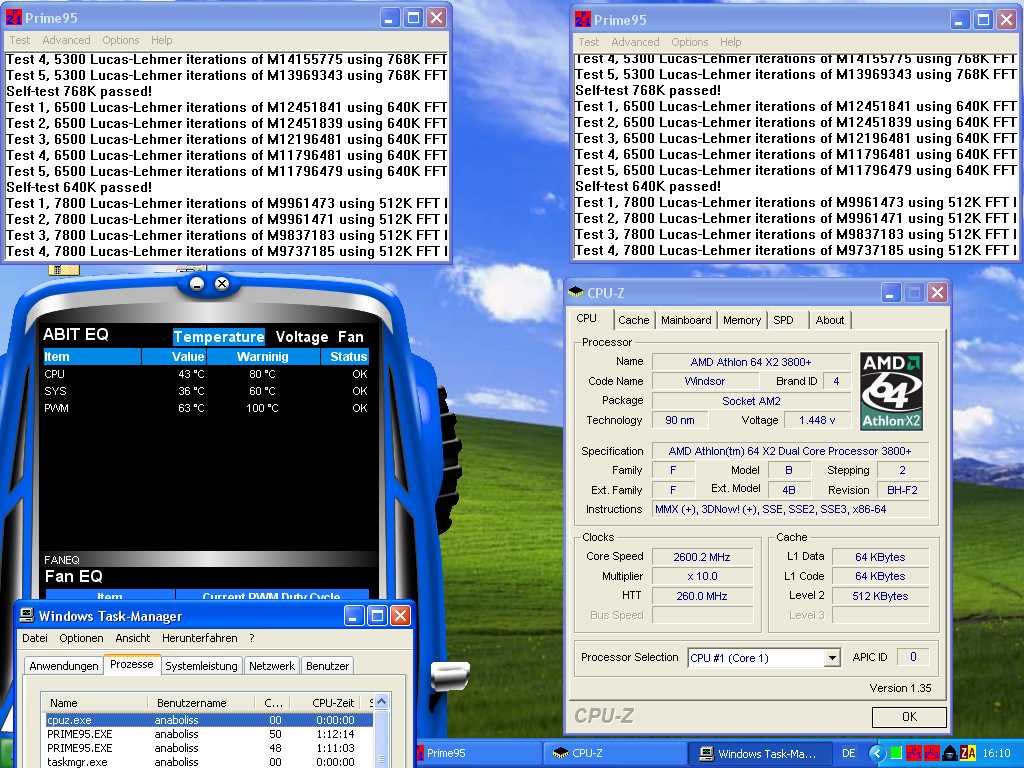Open the Ansicht menu in Task-Manager
Viewport: 1024px width, 768px height.
[133, 638]
